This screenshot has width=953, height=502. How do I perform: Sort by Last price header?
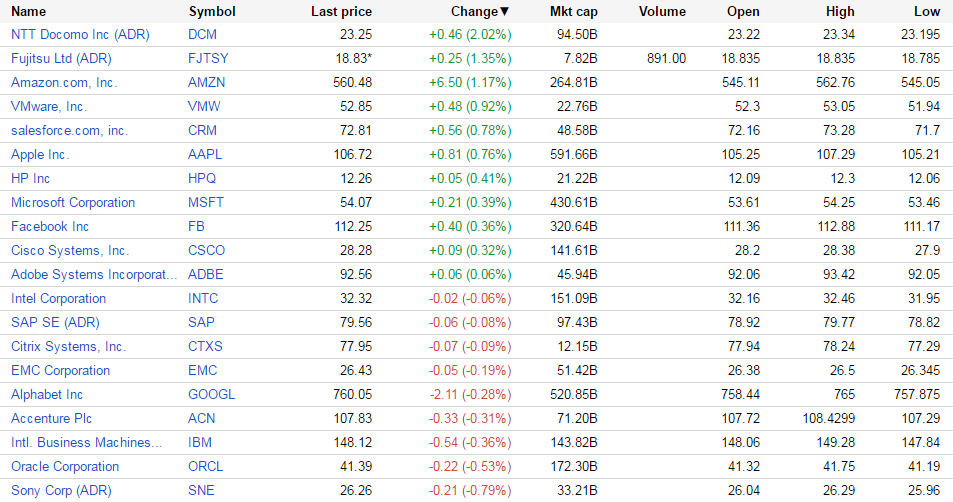[x=341, y=12]
